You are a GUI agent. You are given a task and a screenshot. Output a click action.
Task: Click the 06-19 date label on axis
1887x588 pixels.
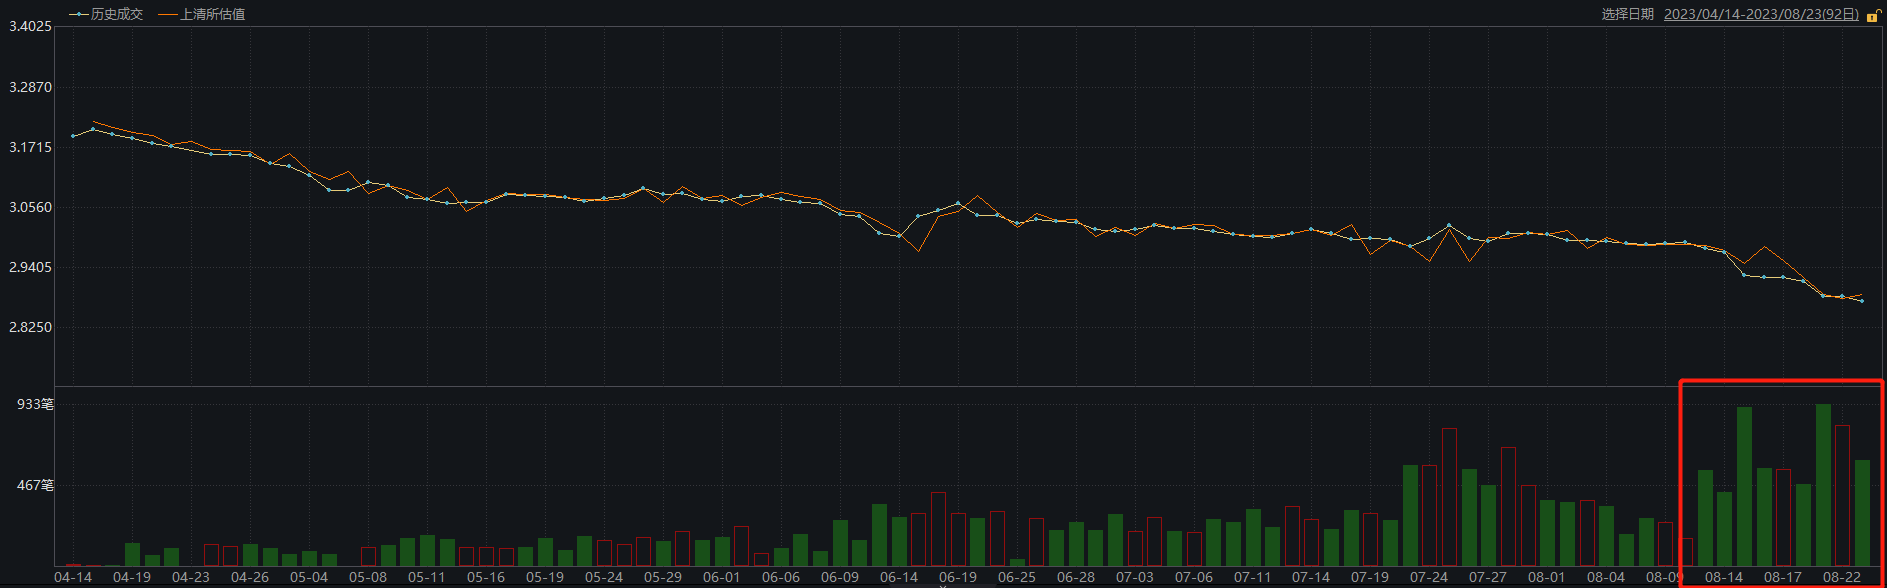958,577
